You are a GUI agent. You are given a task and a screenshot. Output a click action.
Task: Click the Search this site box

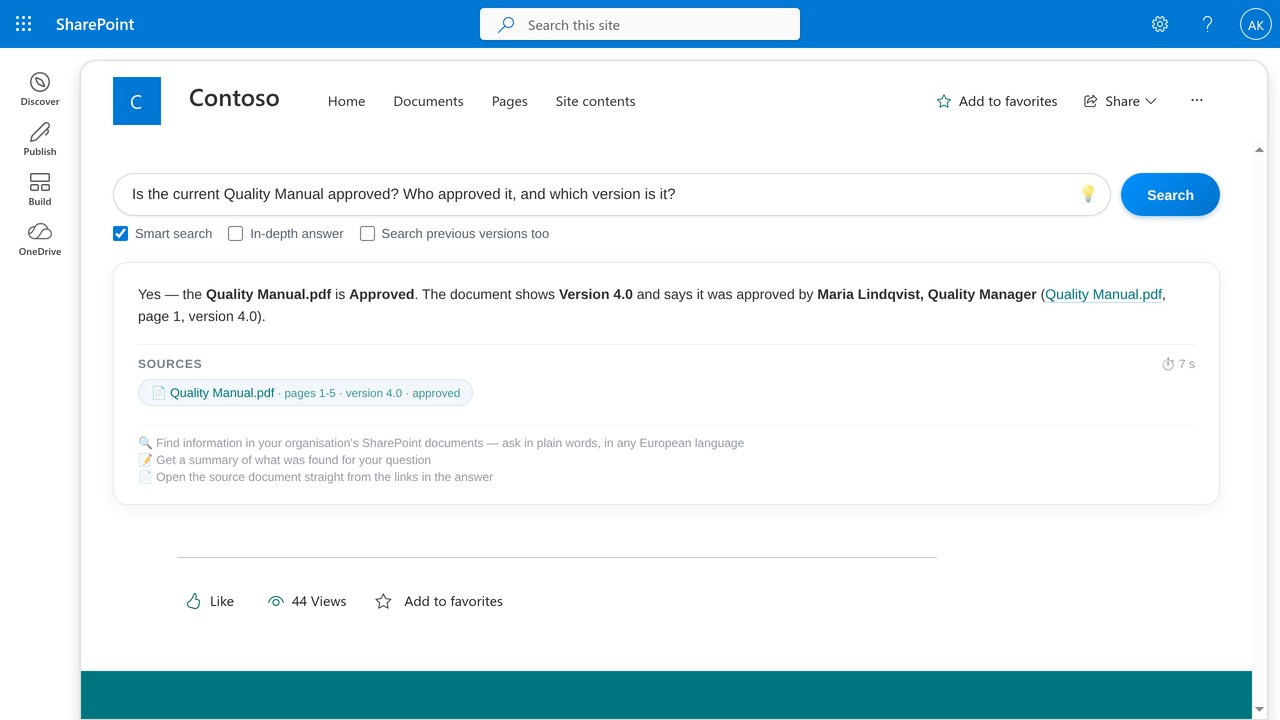pyautogui.click(x=640, y=24)
